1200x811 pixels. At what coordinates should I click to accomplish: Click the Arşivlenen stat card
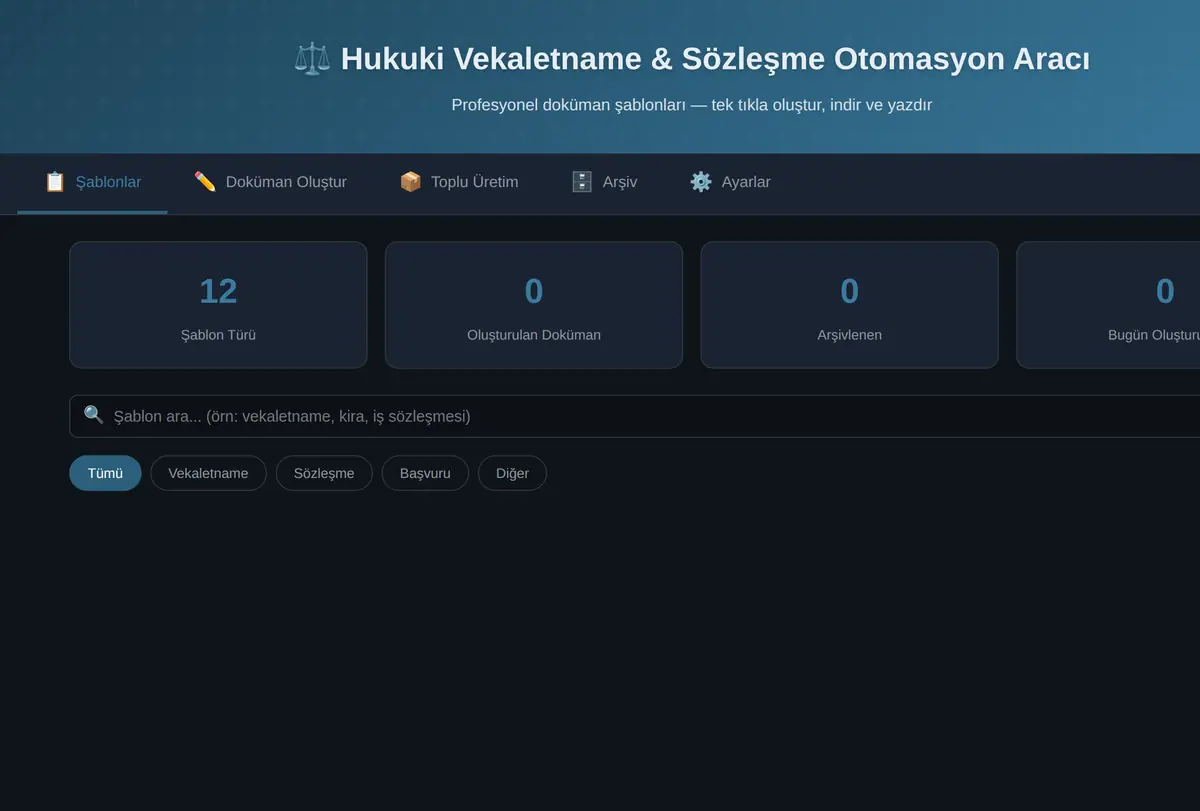click(x=849, y=305)
